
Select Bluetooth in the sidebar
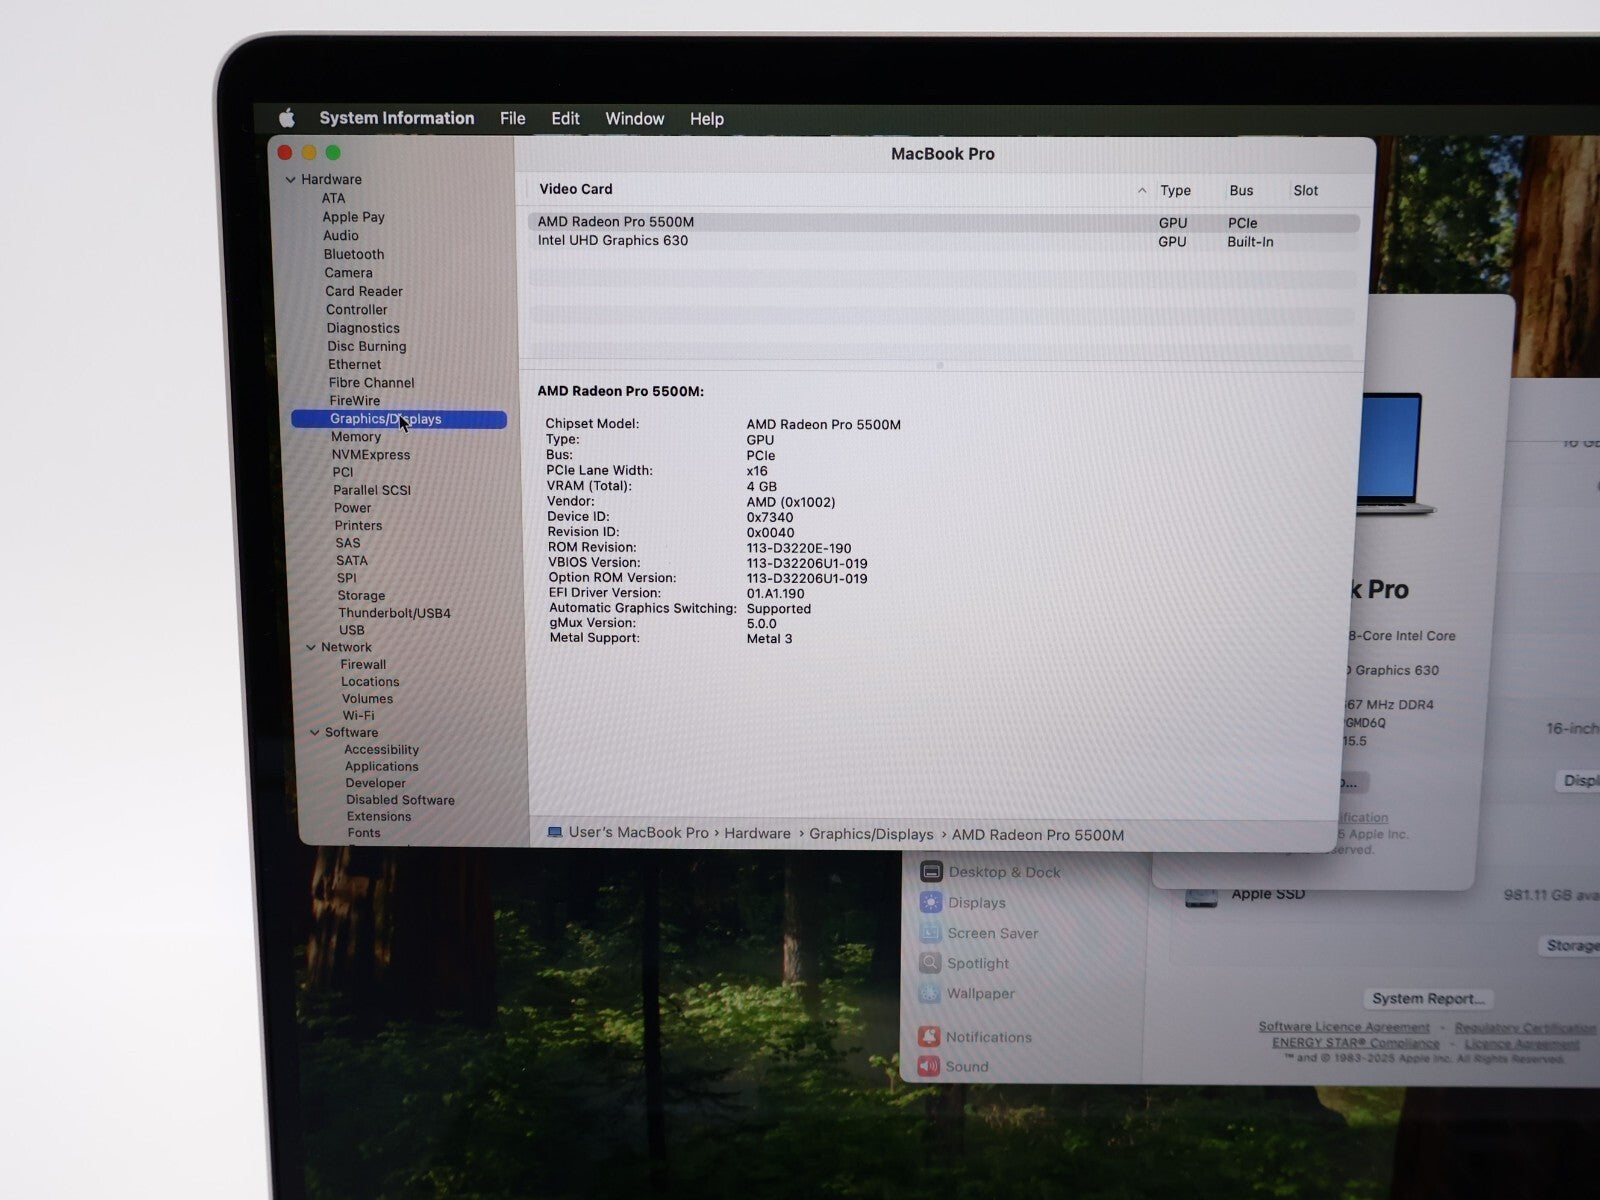[354, 254]
